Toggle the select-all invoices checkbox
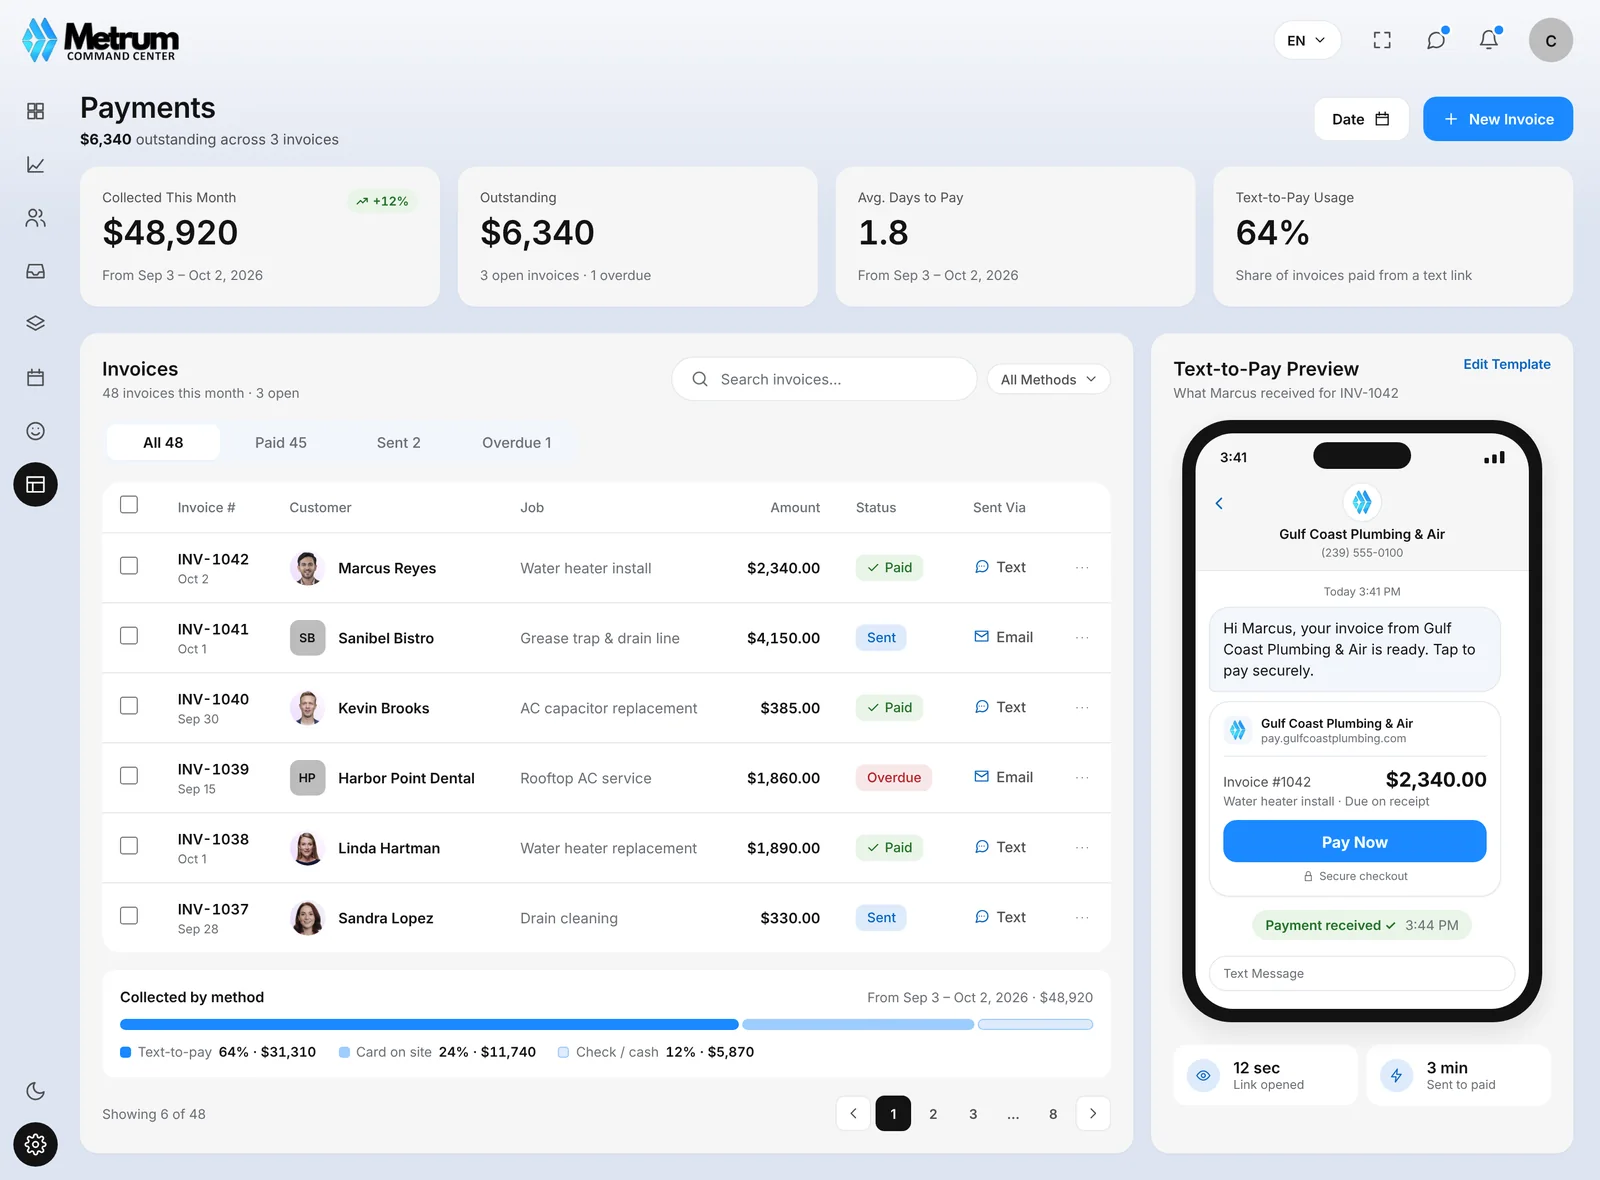 click(x=129, y=505)
